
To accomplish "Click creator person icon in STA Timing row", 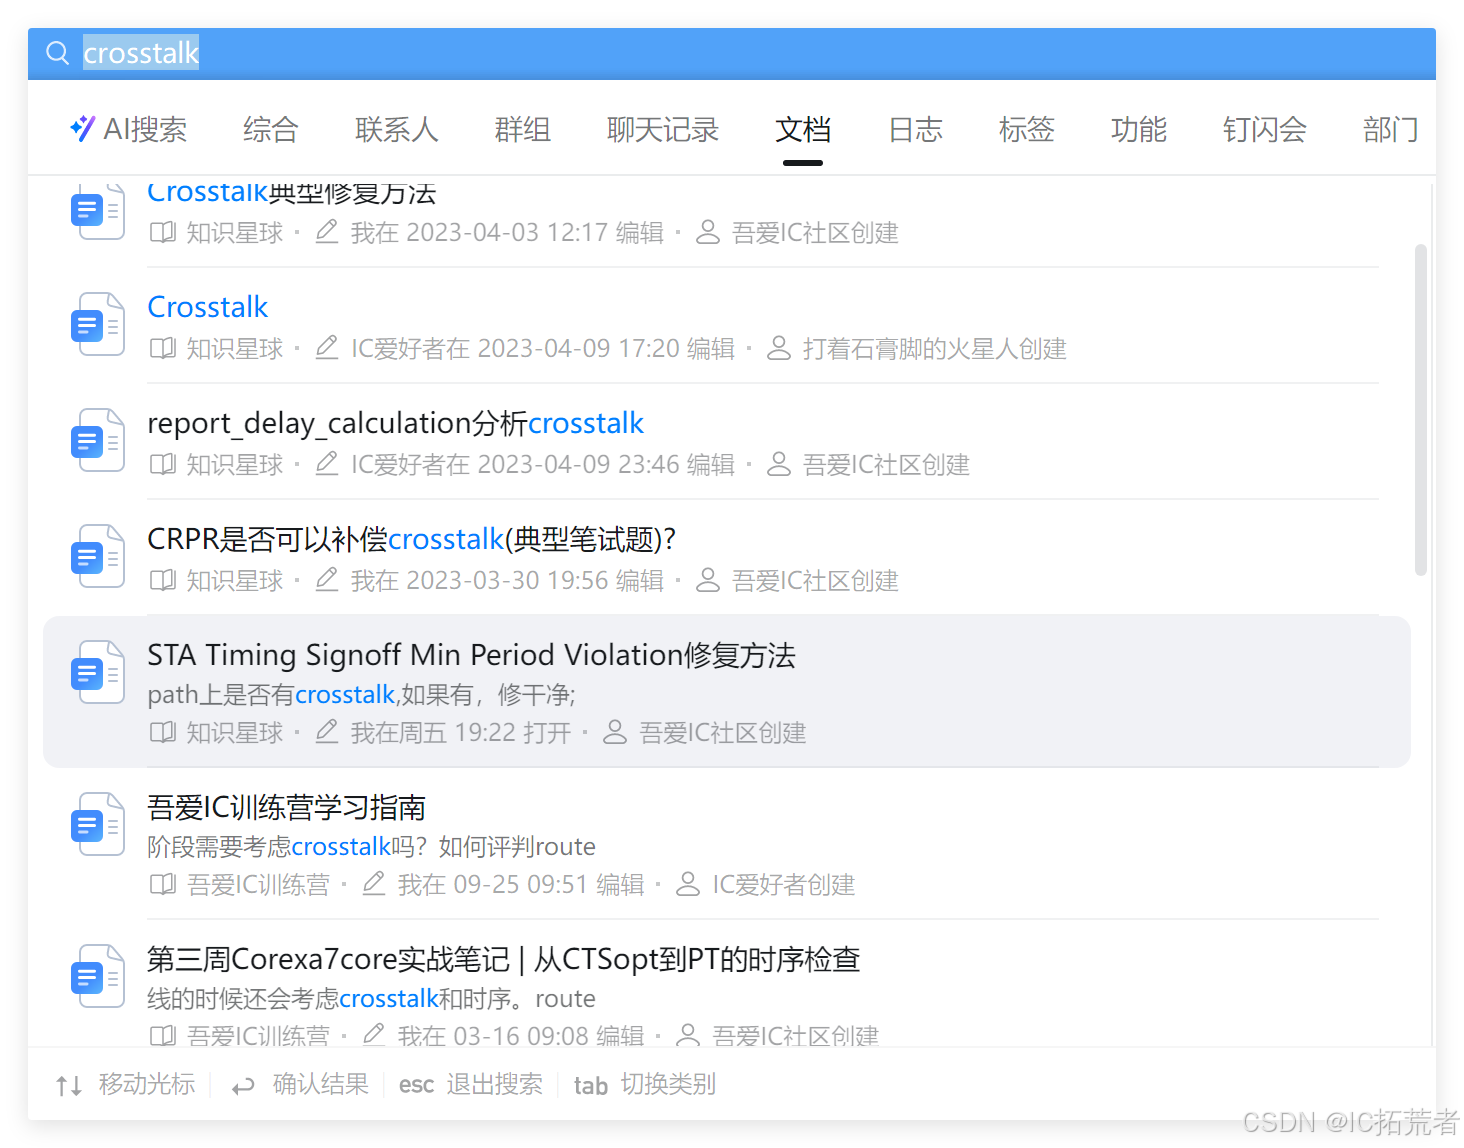I will (615, 732).
